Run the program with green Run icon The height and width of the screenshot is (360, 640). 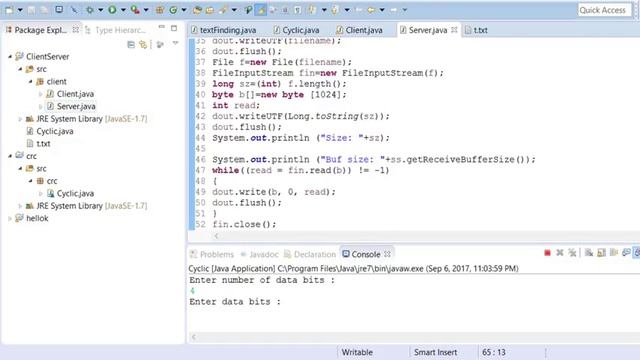(x=112, y=10)
